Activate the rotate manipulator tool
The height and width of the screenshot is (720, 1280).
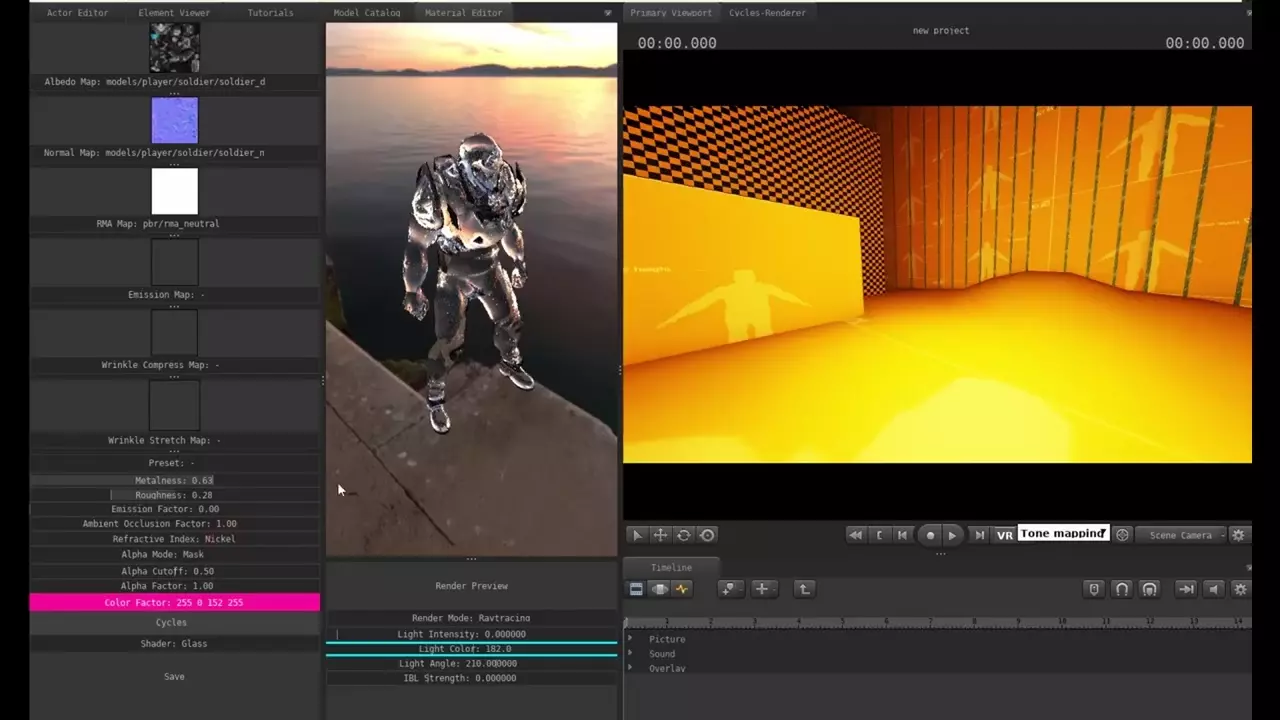684,535
